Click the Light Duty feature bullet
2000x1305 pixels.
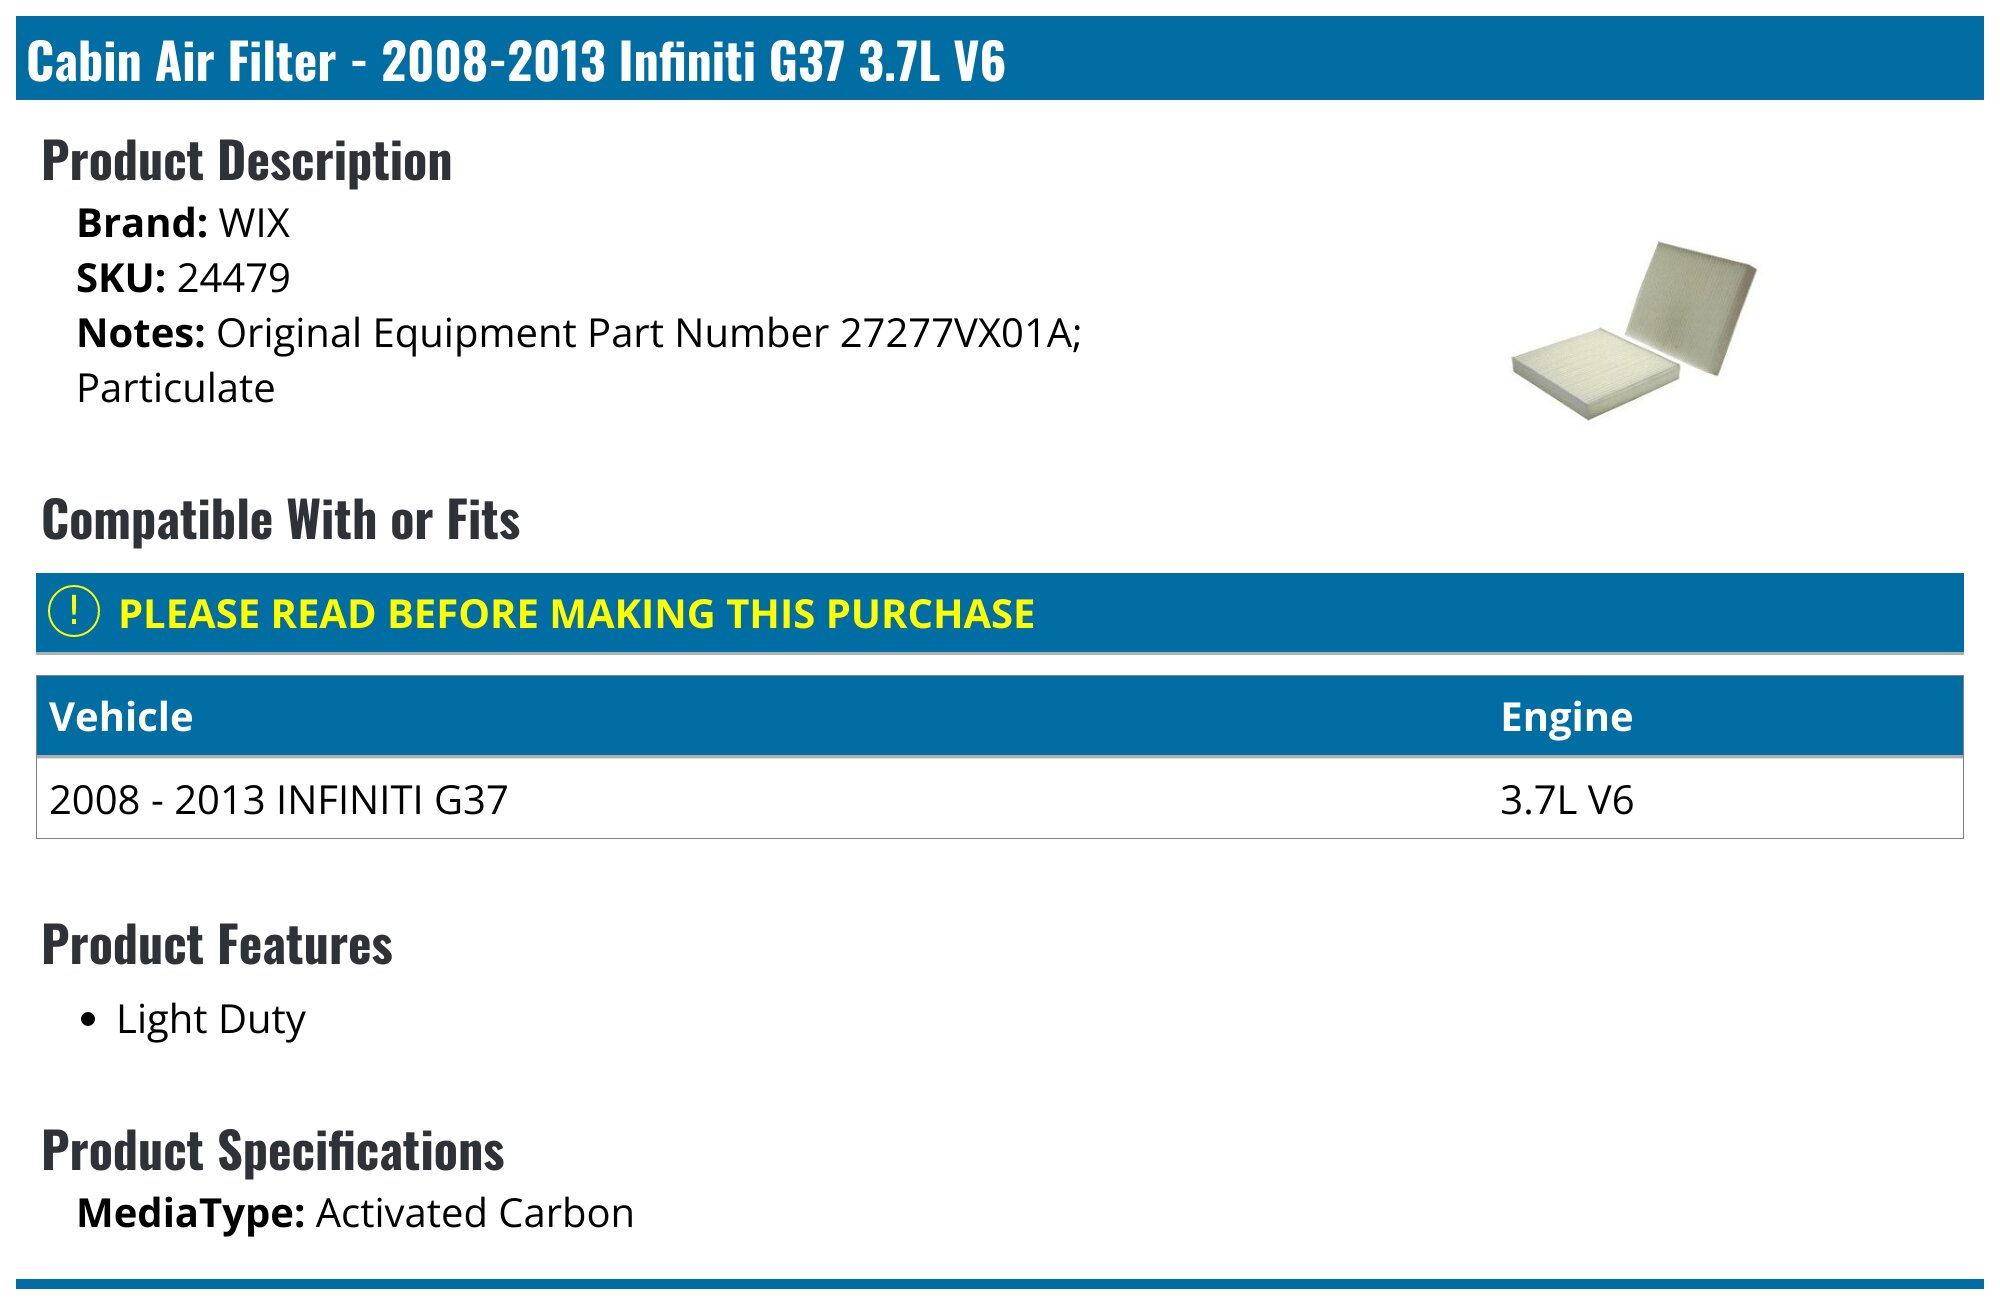[x=211, y=1019]
